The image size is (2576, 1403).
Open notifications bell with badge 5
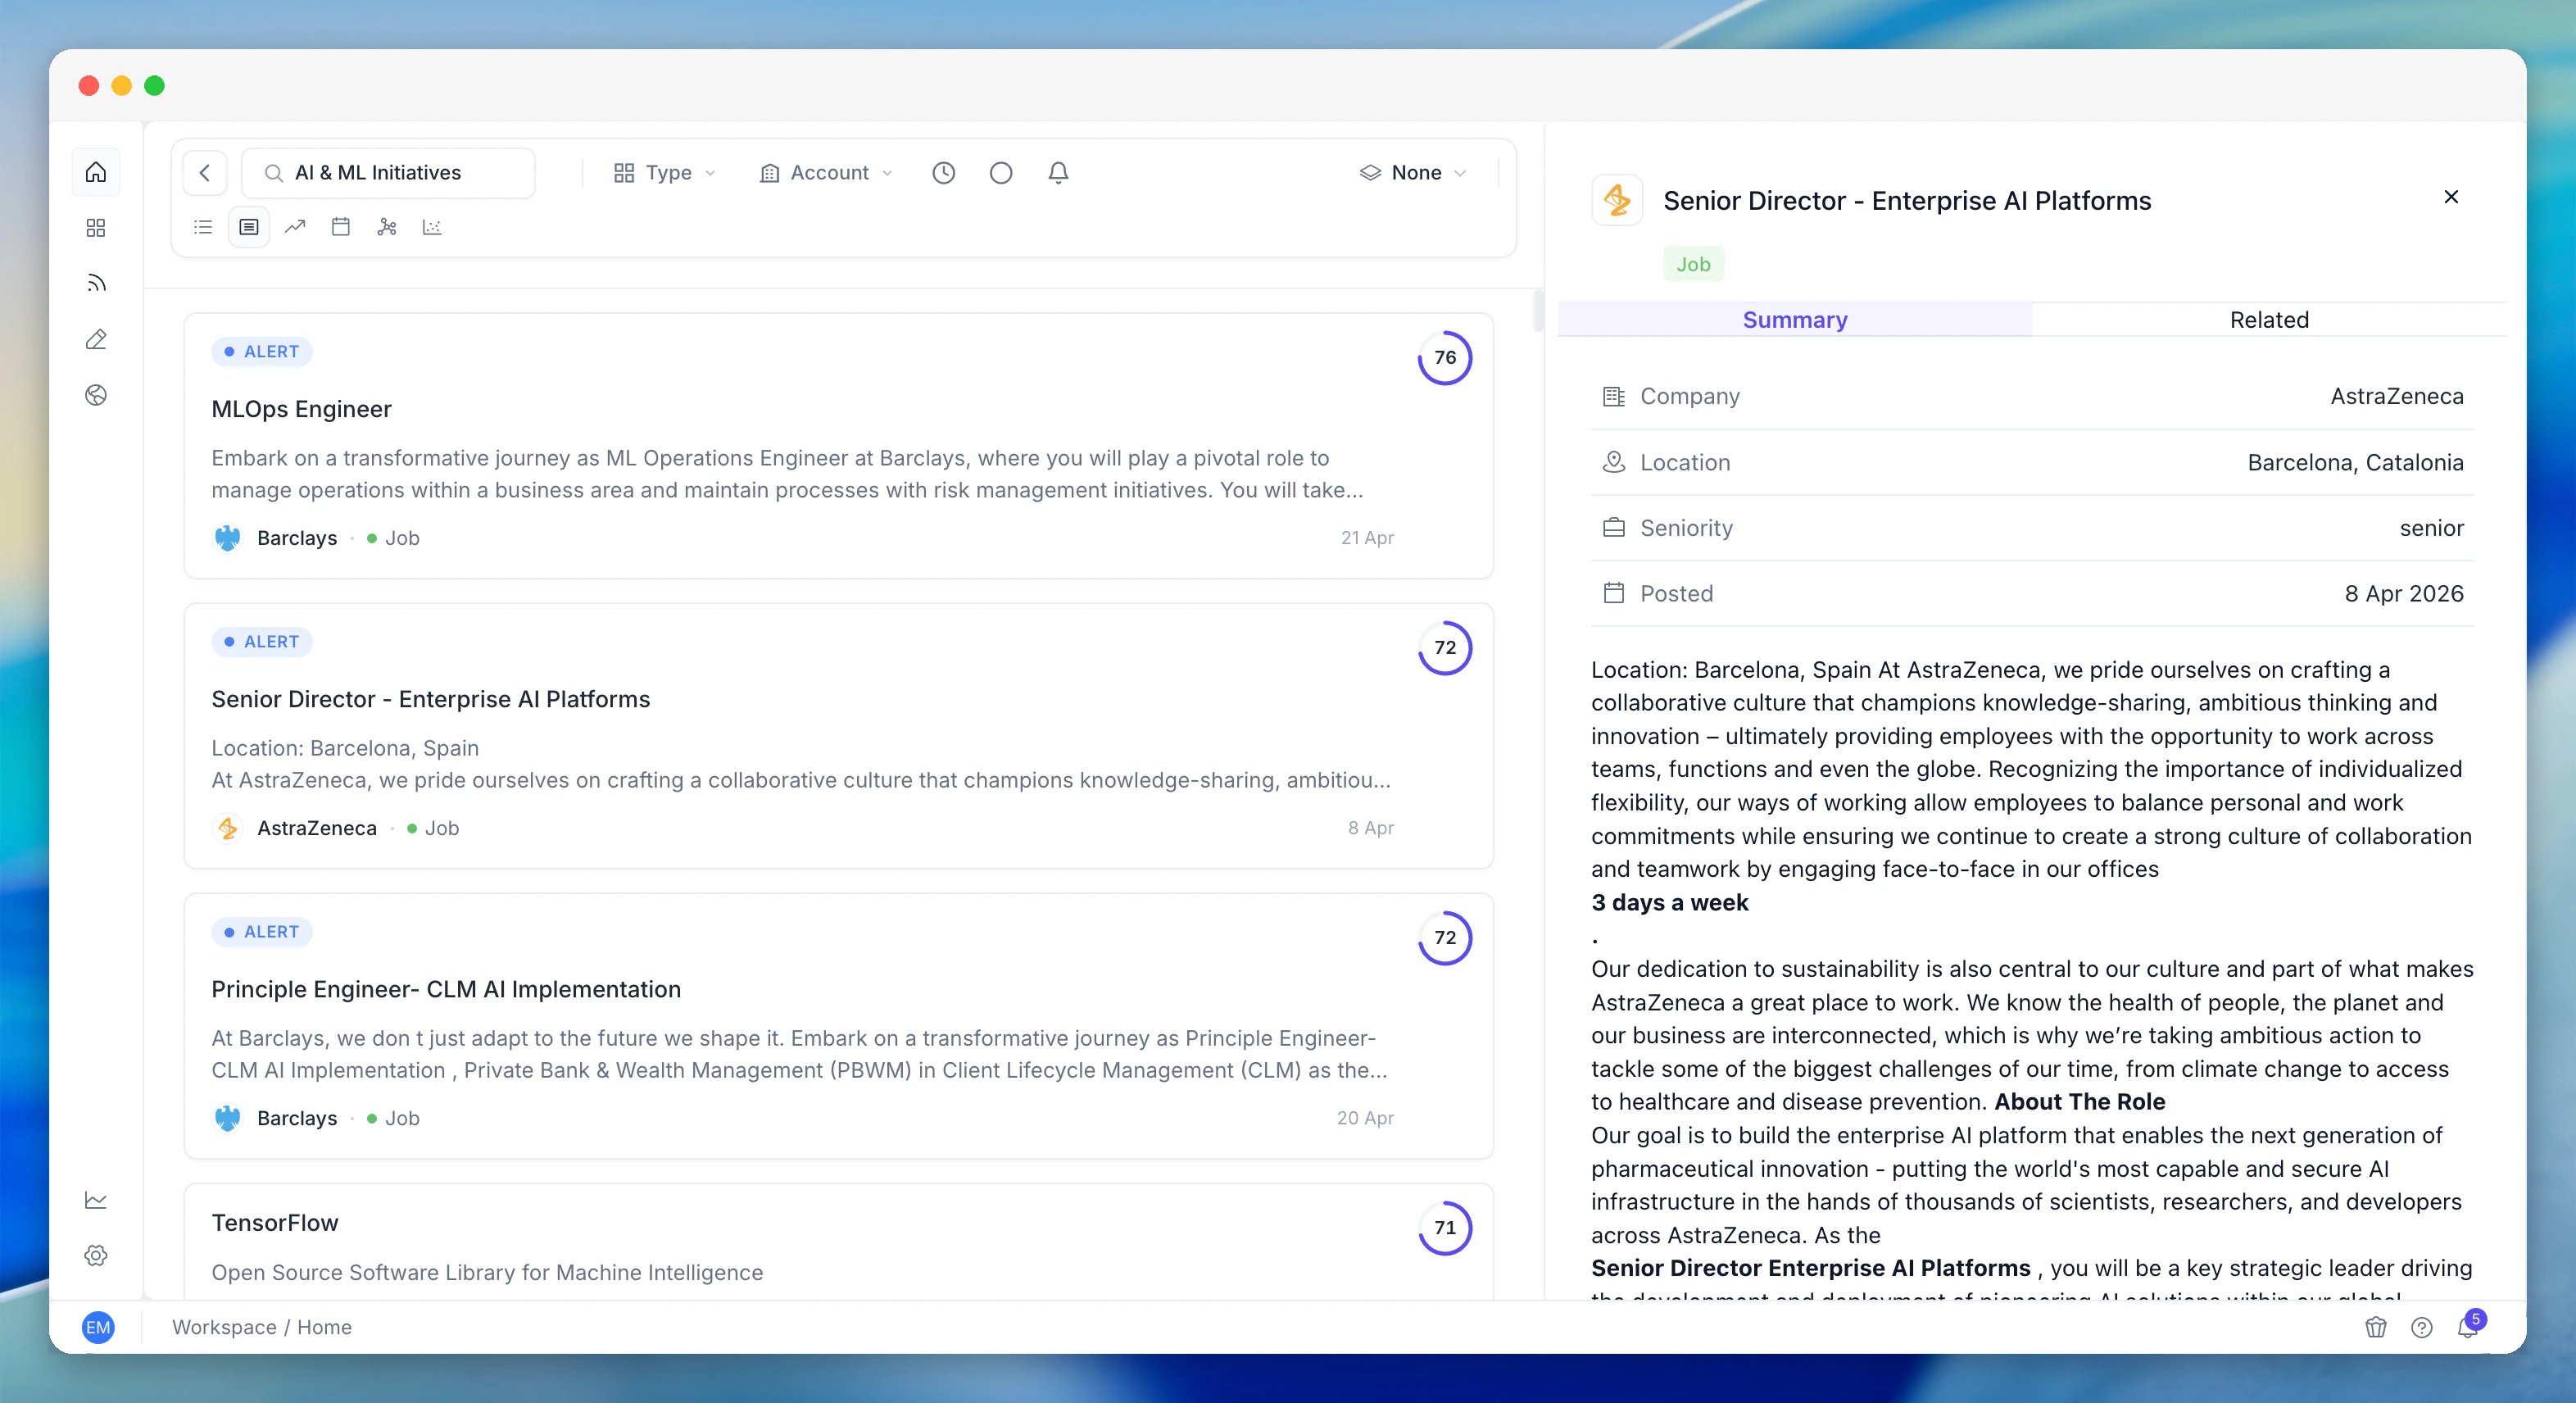[2468, 1326]
